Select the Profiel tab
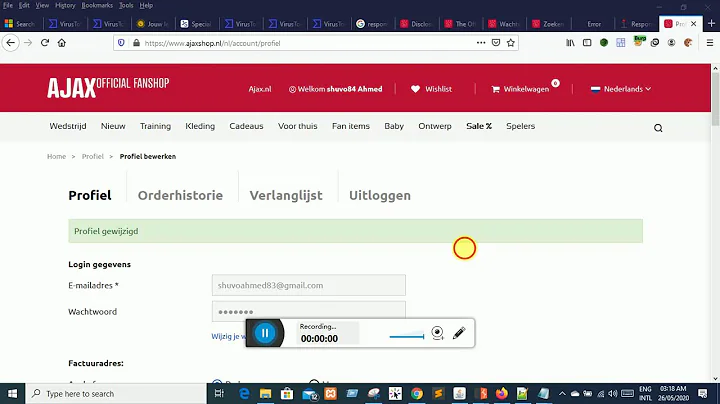This screenshot has width=720, height=404. (90, 195)
